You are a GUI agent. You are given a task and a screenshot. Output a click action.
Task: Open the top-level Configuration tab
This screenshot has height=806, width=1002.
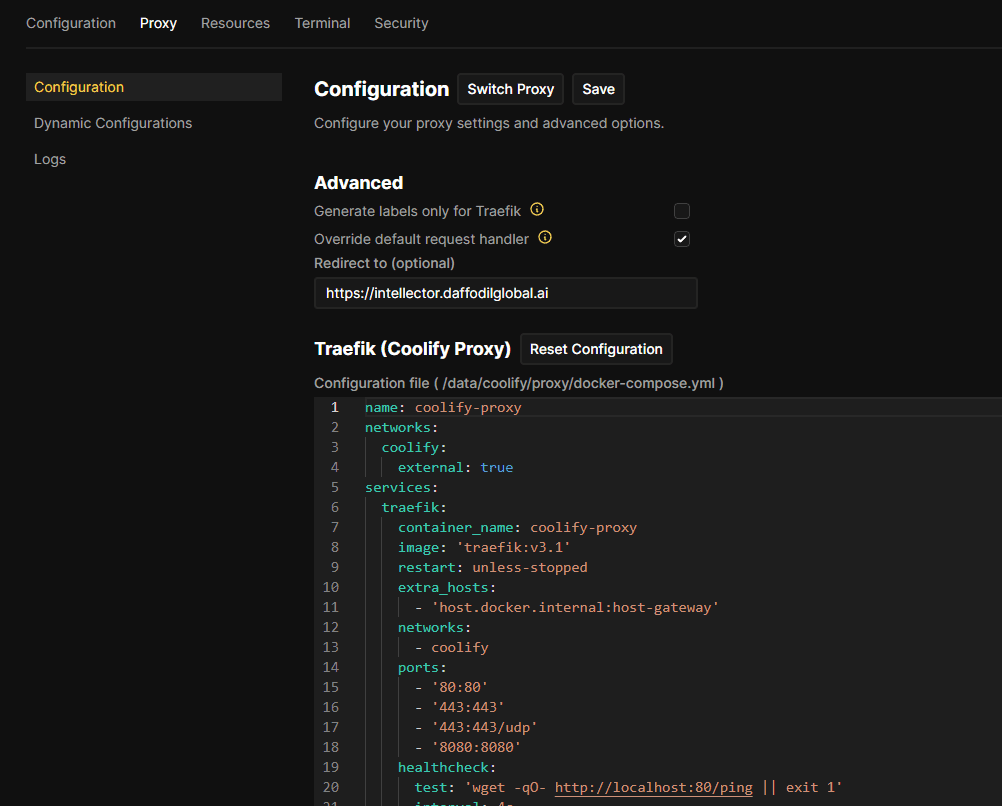(x=70, y=23)
